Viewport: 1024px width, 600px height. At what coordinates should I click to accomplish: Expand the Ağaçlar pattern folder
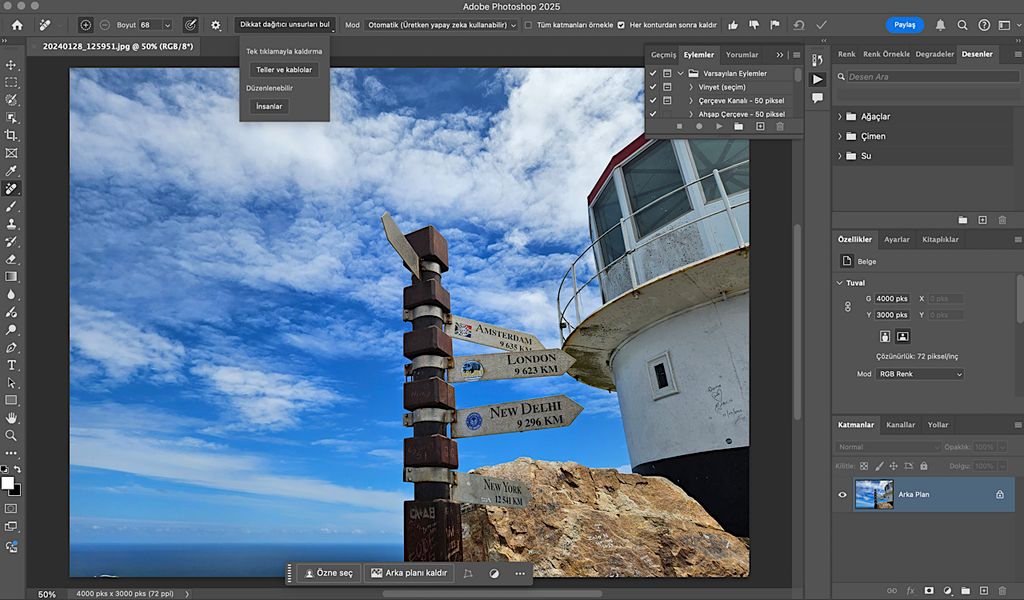tap(840, 116)
